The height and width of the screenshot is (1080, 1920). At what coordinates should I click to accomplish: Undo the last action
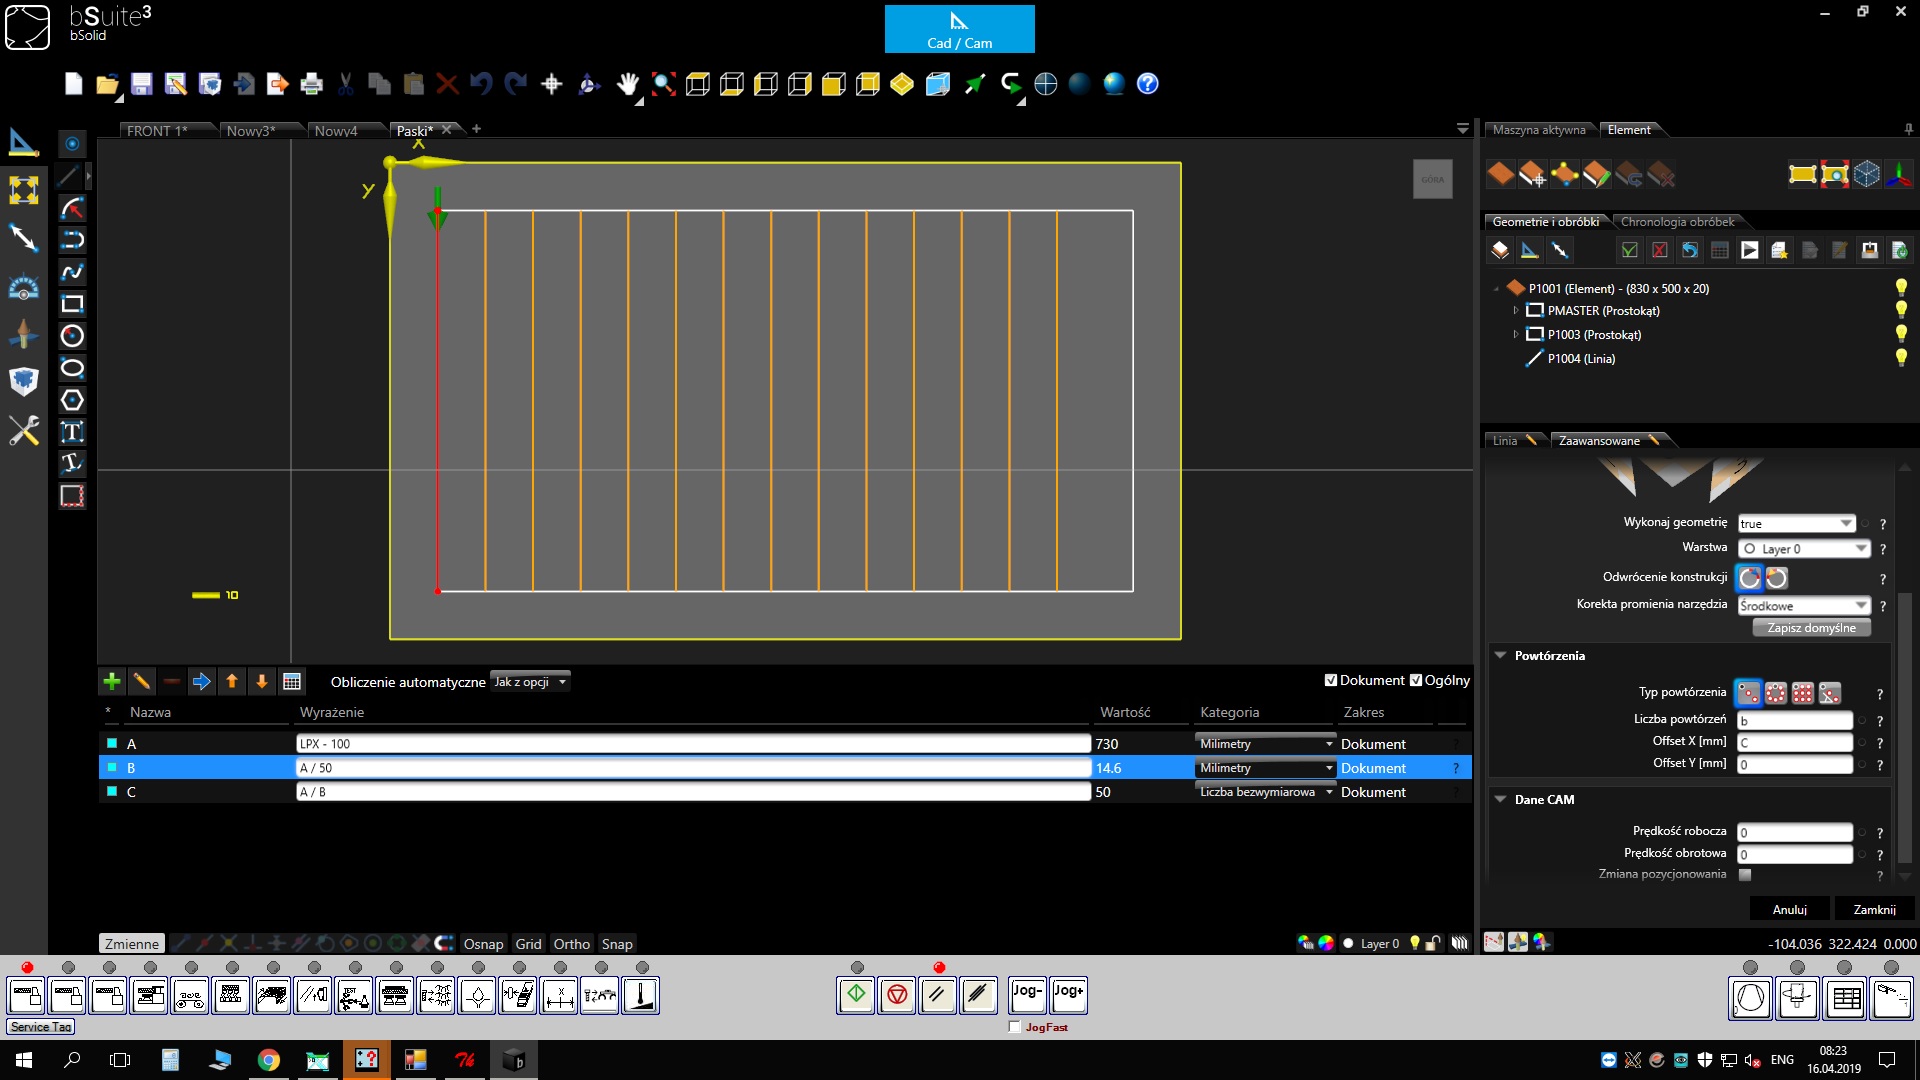point(481,84)
